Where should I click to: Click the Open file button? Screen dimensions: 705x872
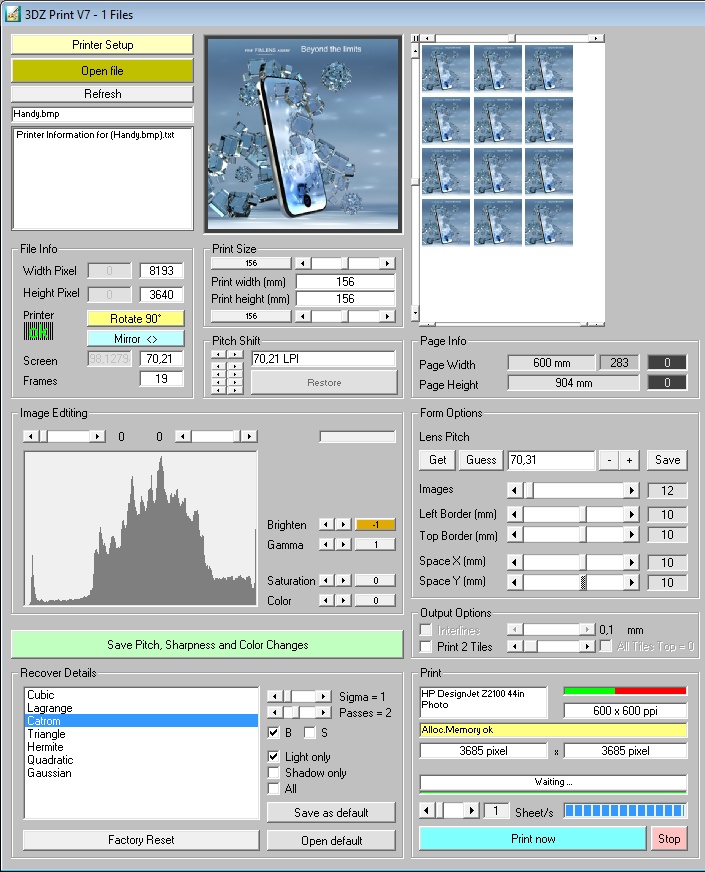coord(102,71)
